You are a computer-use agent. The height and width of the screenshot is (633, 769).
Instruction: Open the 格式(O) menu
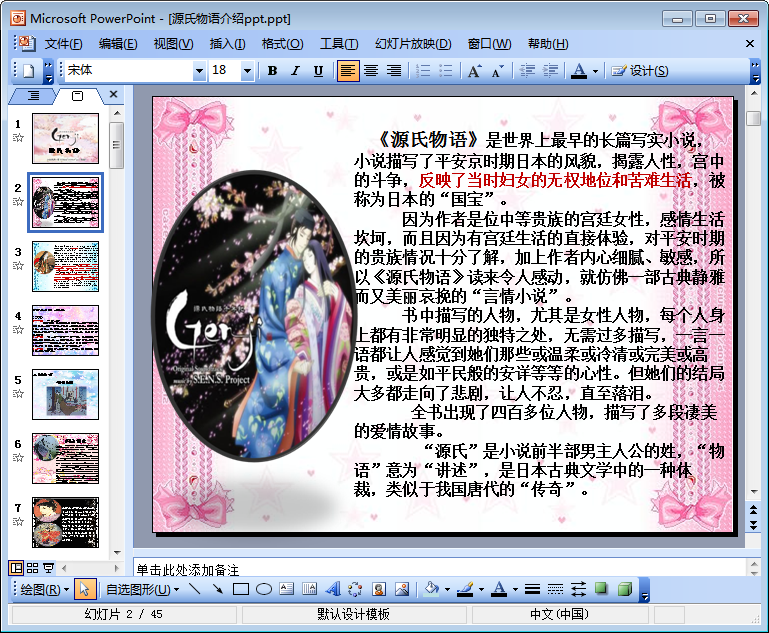pyautogui.click(x=282, y=44)
